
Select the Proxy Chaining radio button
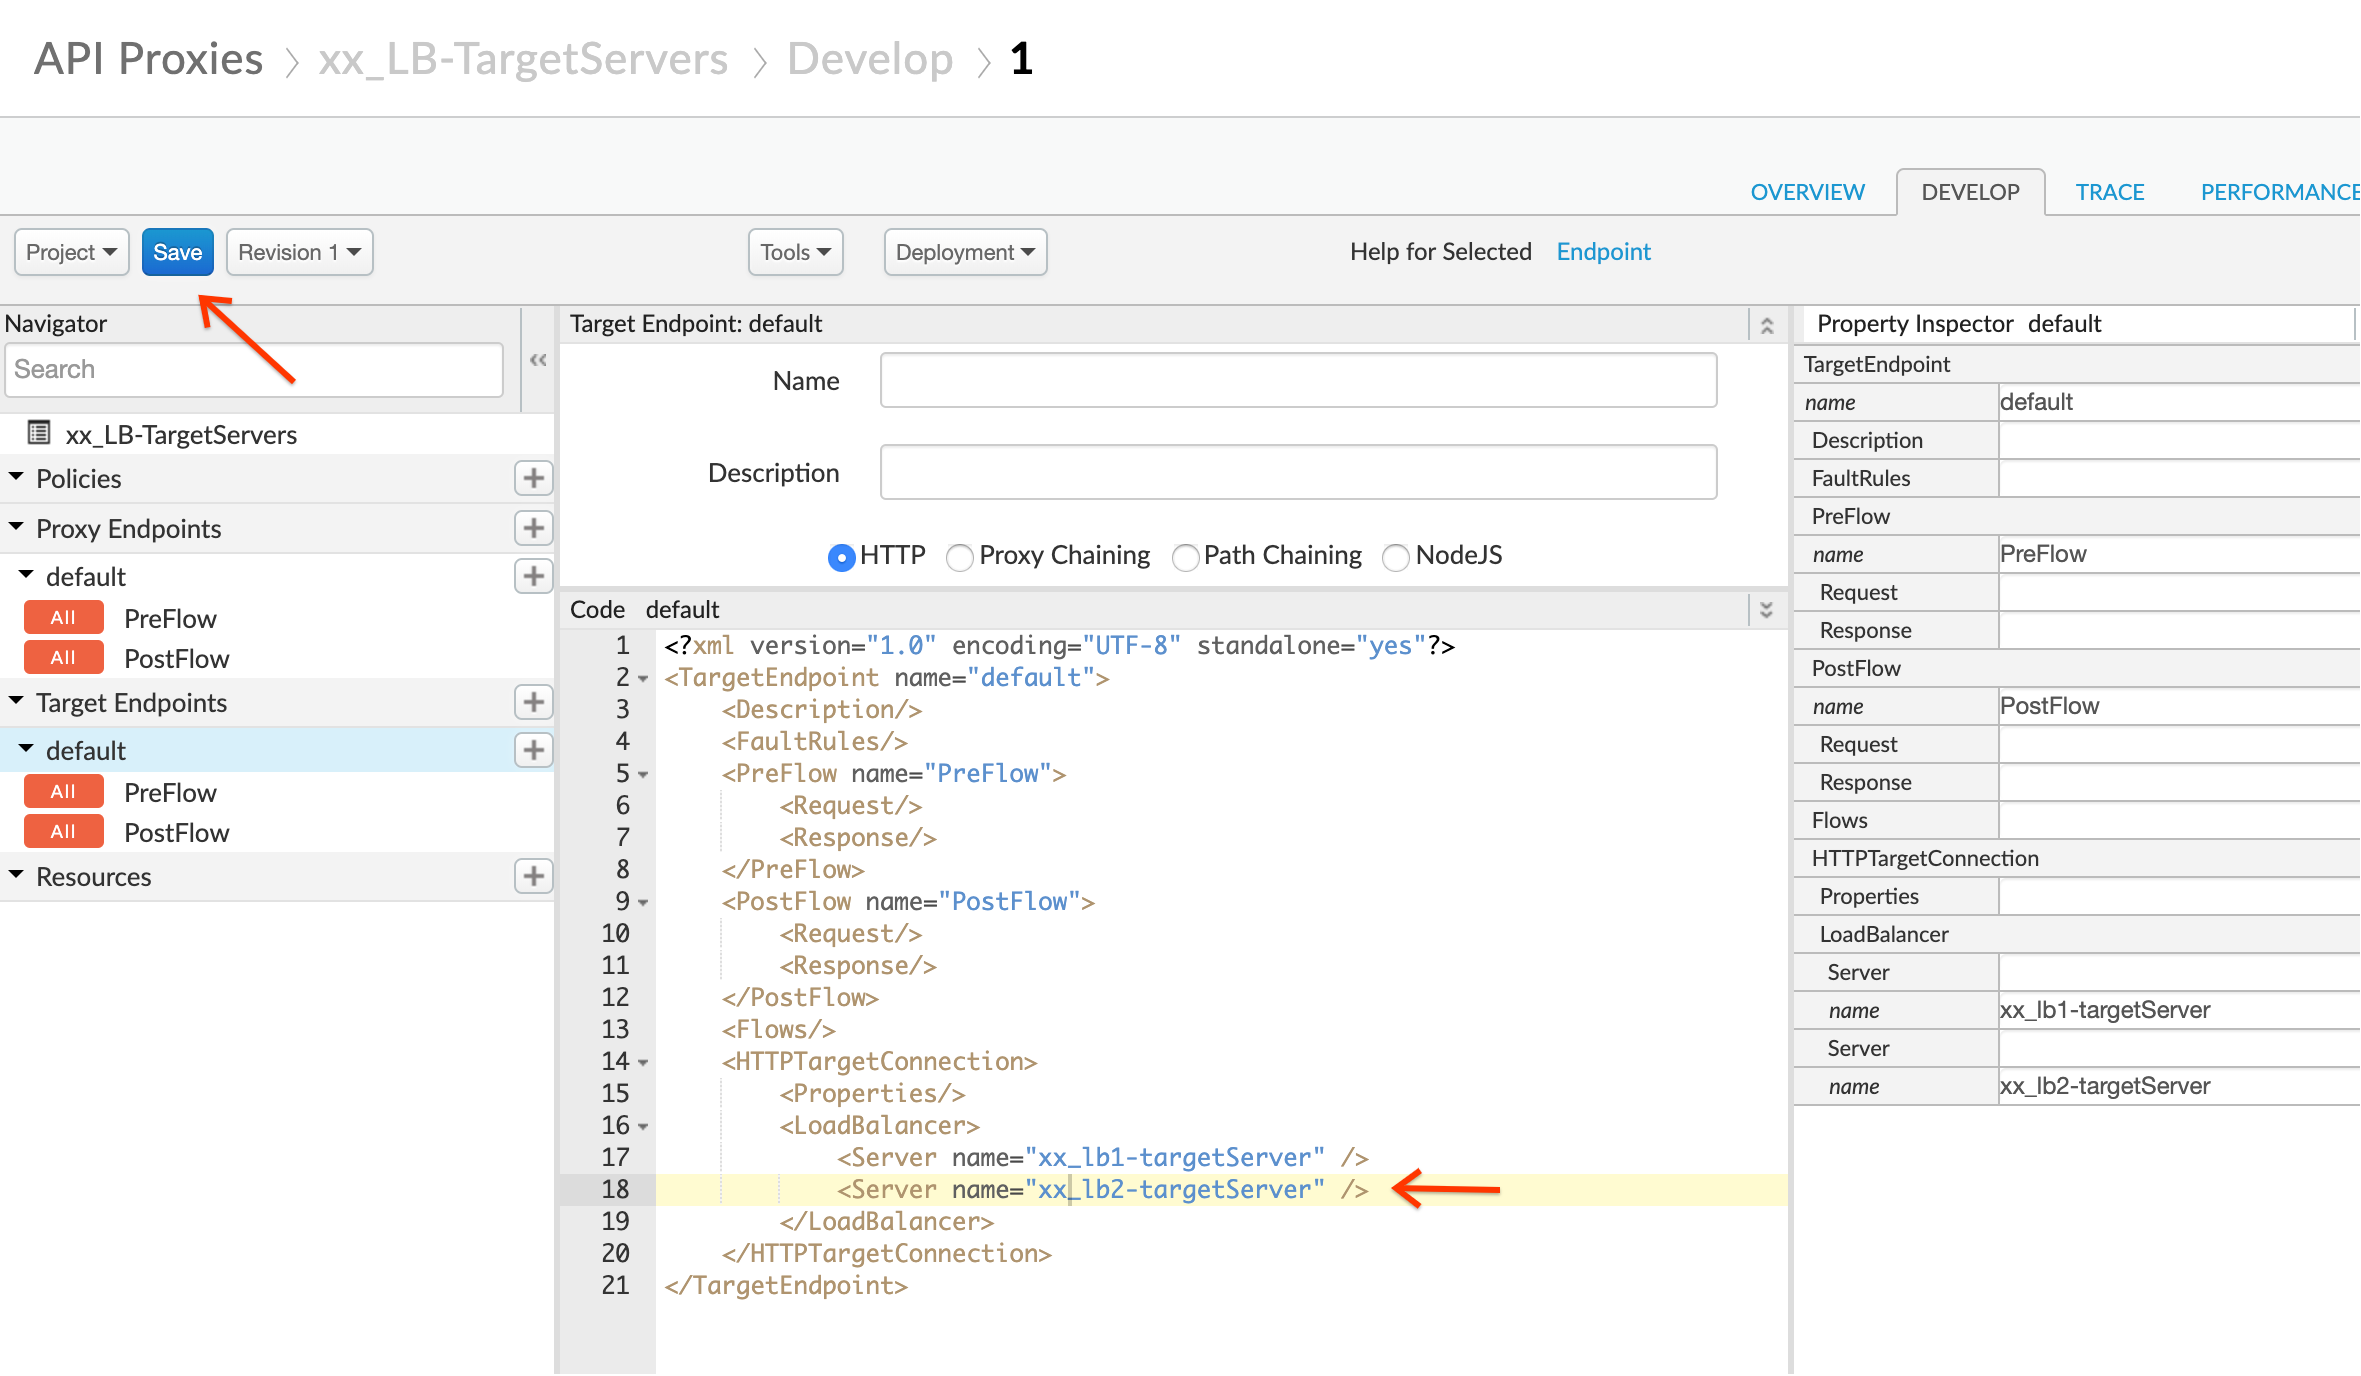pyautogui.click(x=960, y=557)
